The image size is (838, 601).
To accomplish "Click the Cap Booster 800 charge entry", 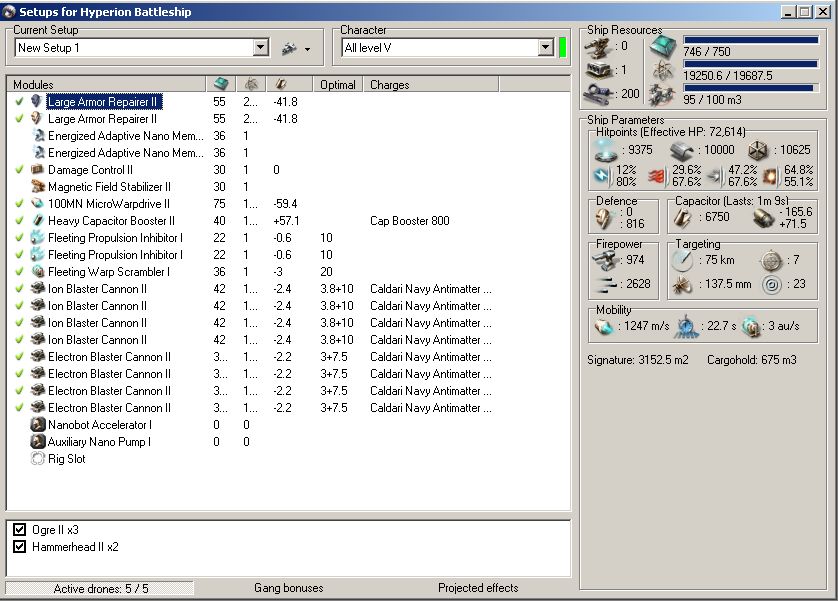I will pyautogui.click(x=409, y=221).
